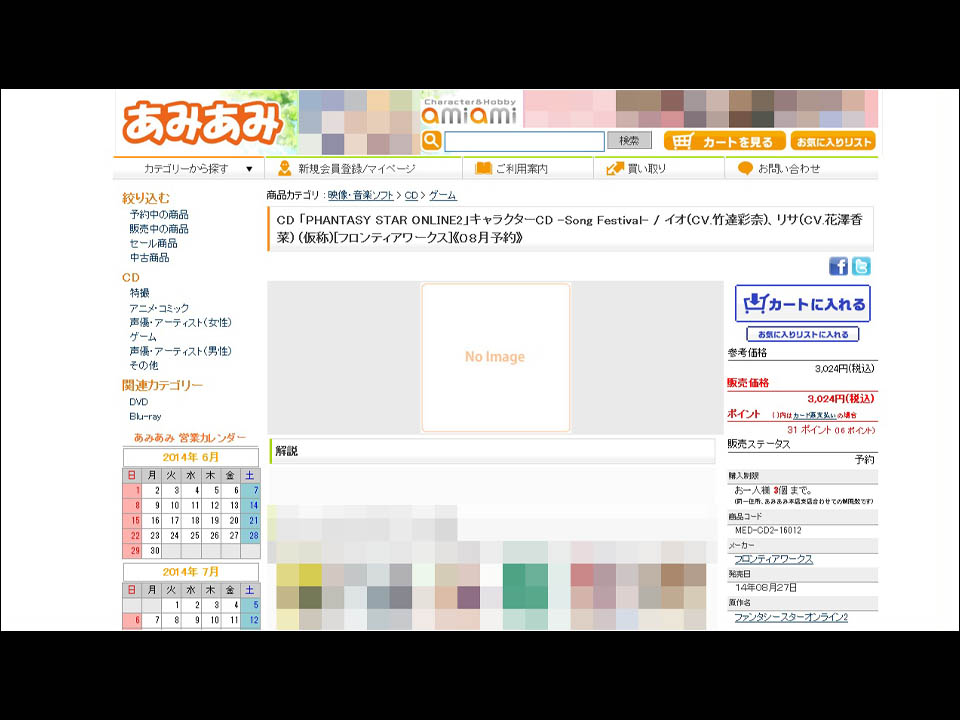The image size is (960, 720).
Task: Open DVD related category
Action: pyautogui.click(x=138, y=402)
